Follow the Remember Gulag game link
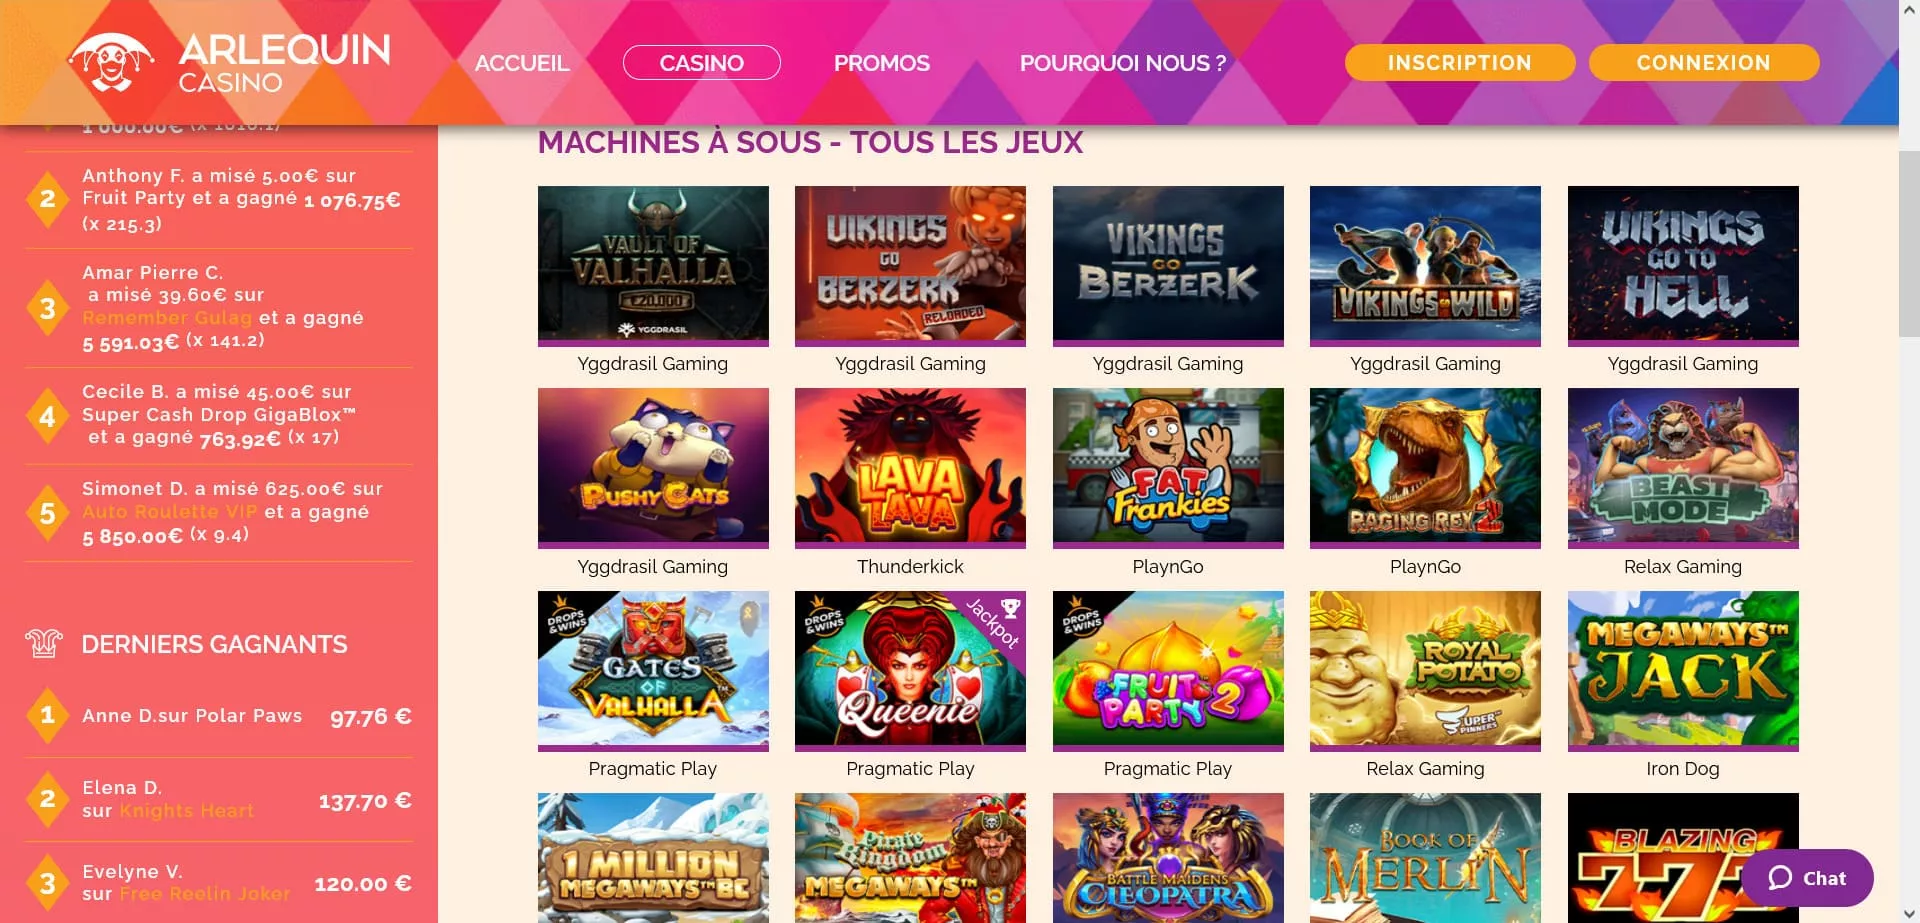Image resolution: width=1920 pixels, height=923 pixels. (167, 318)
